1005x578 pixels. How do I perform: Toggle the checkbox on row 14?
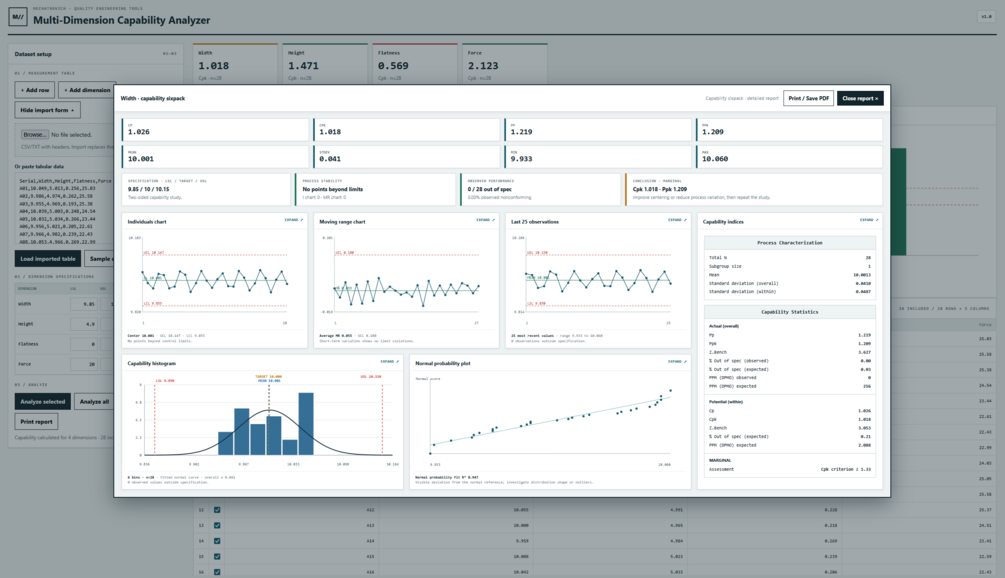click(217, 541)
